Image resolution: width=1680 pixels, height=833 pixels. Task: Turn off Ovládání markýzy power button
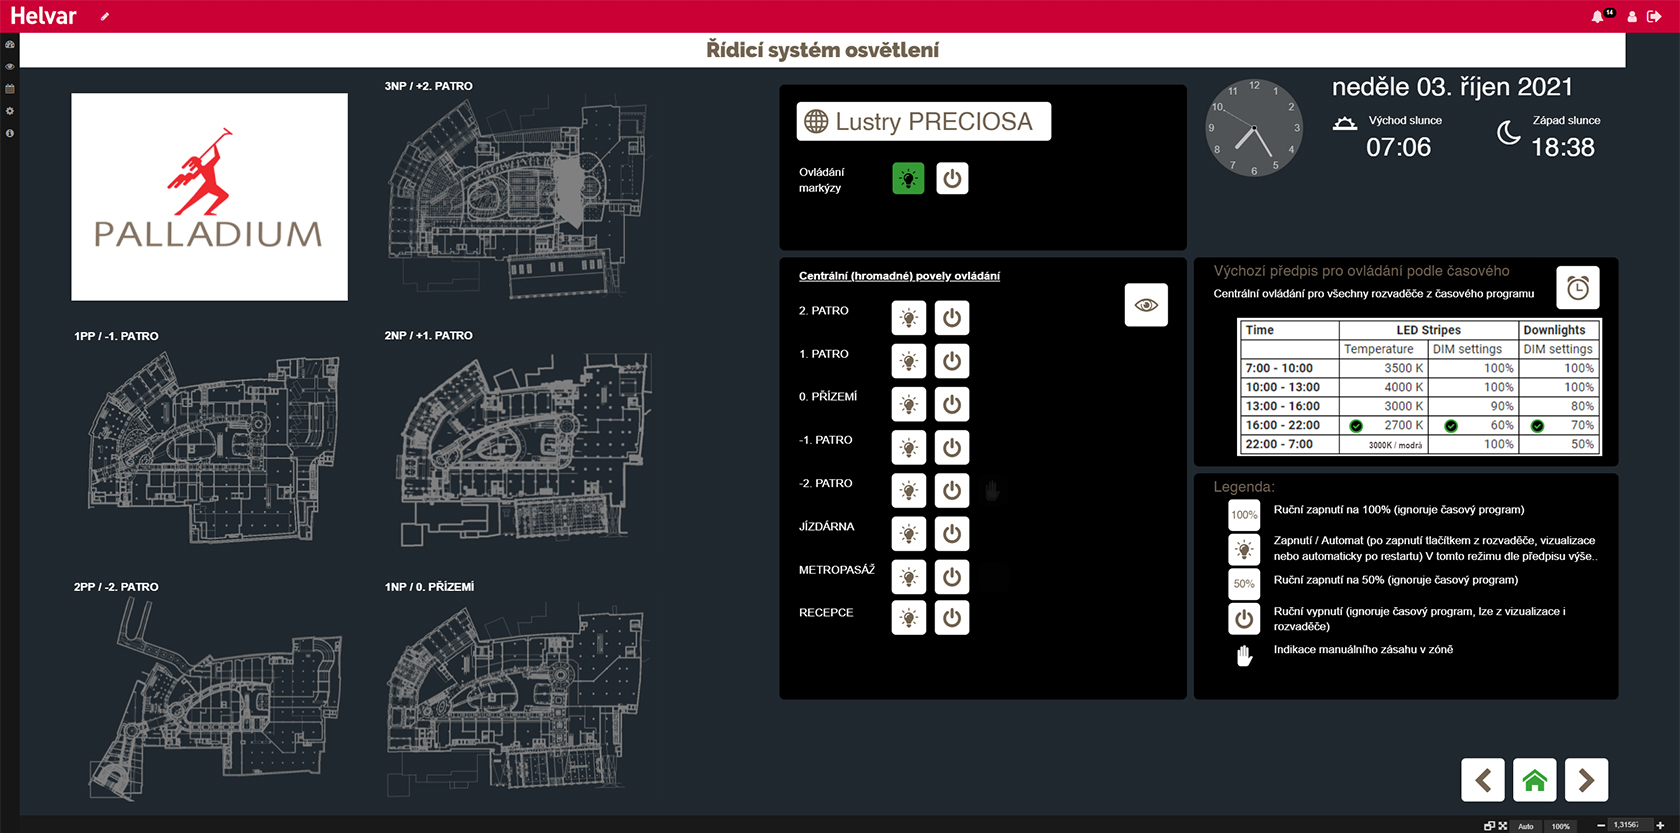coord(951,179)
